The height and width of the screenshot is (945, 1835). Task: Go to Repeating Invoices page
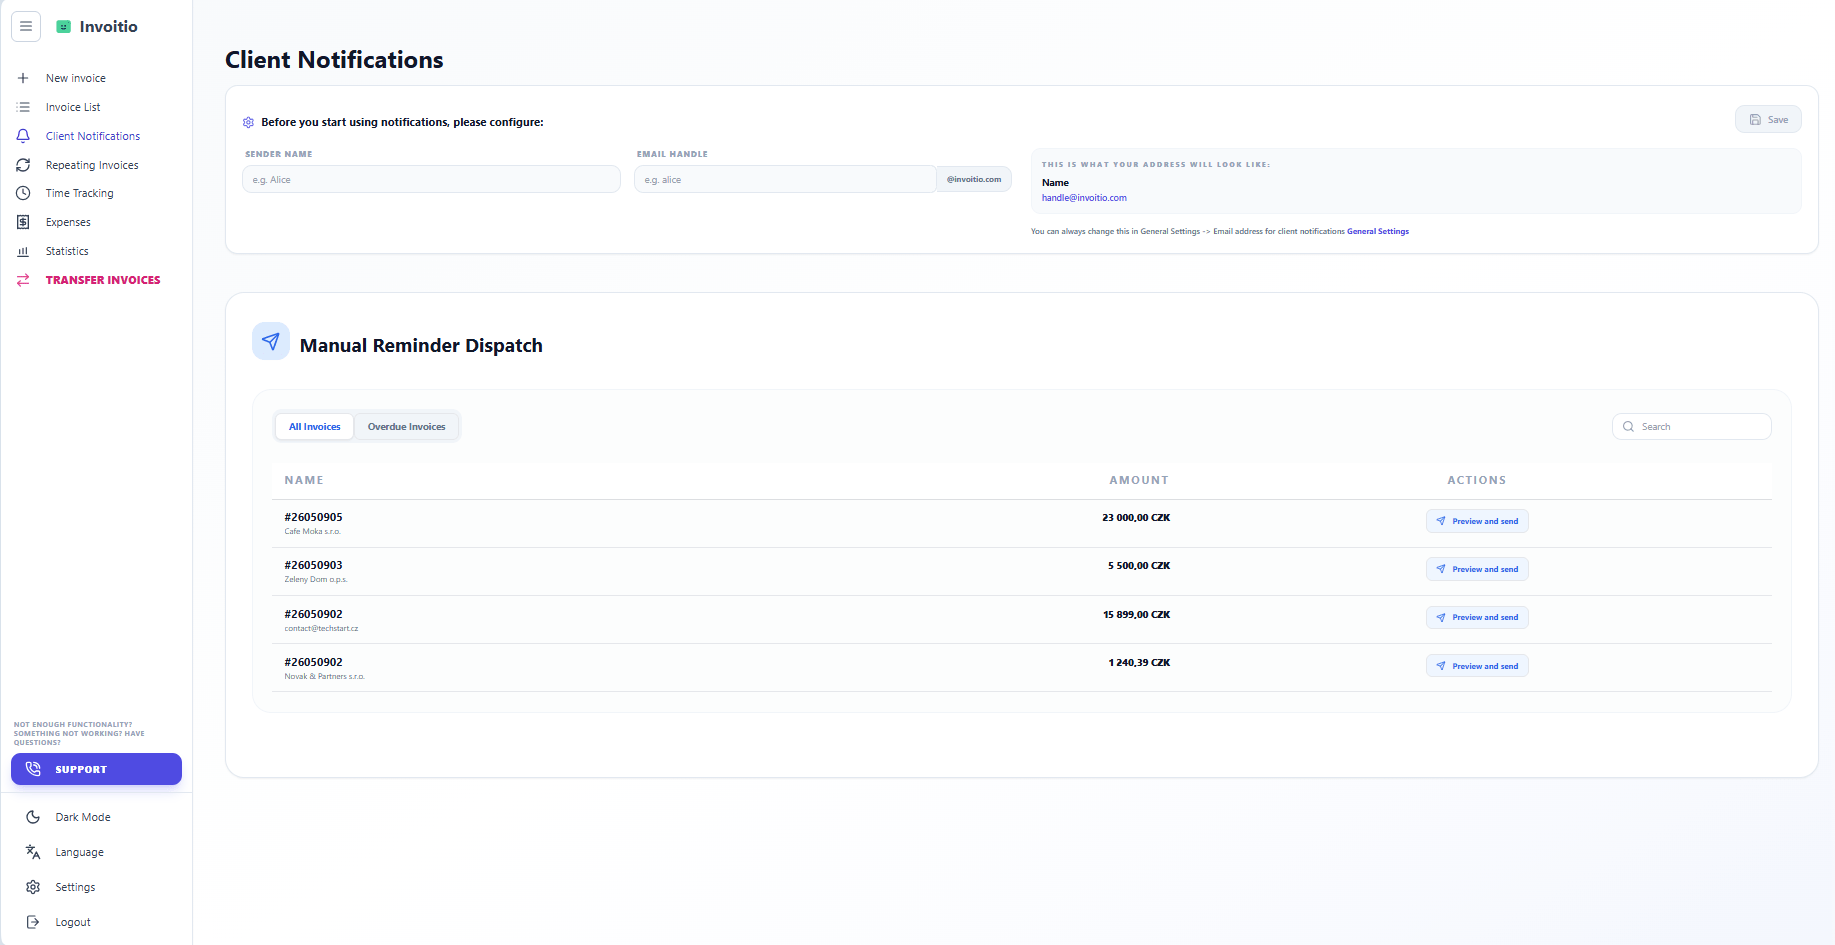[92, 165]
